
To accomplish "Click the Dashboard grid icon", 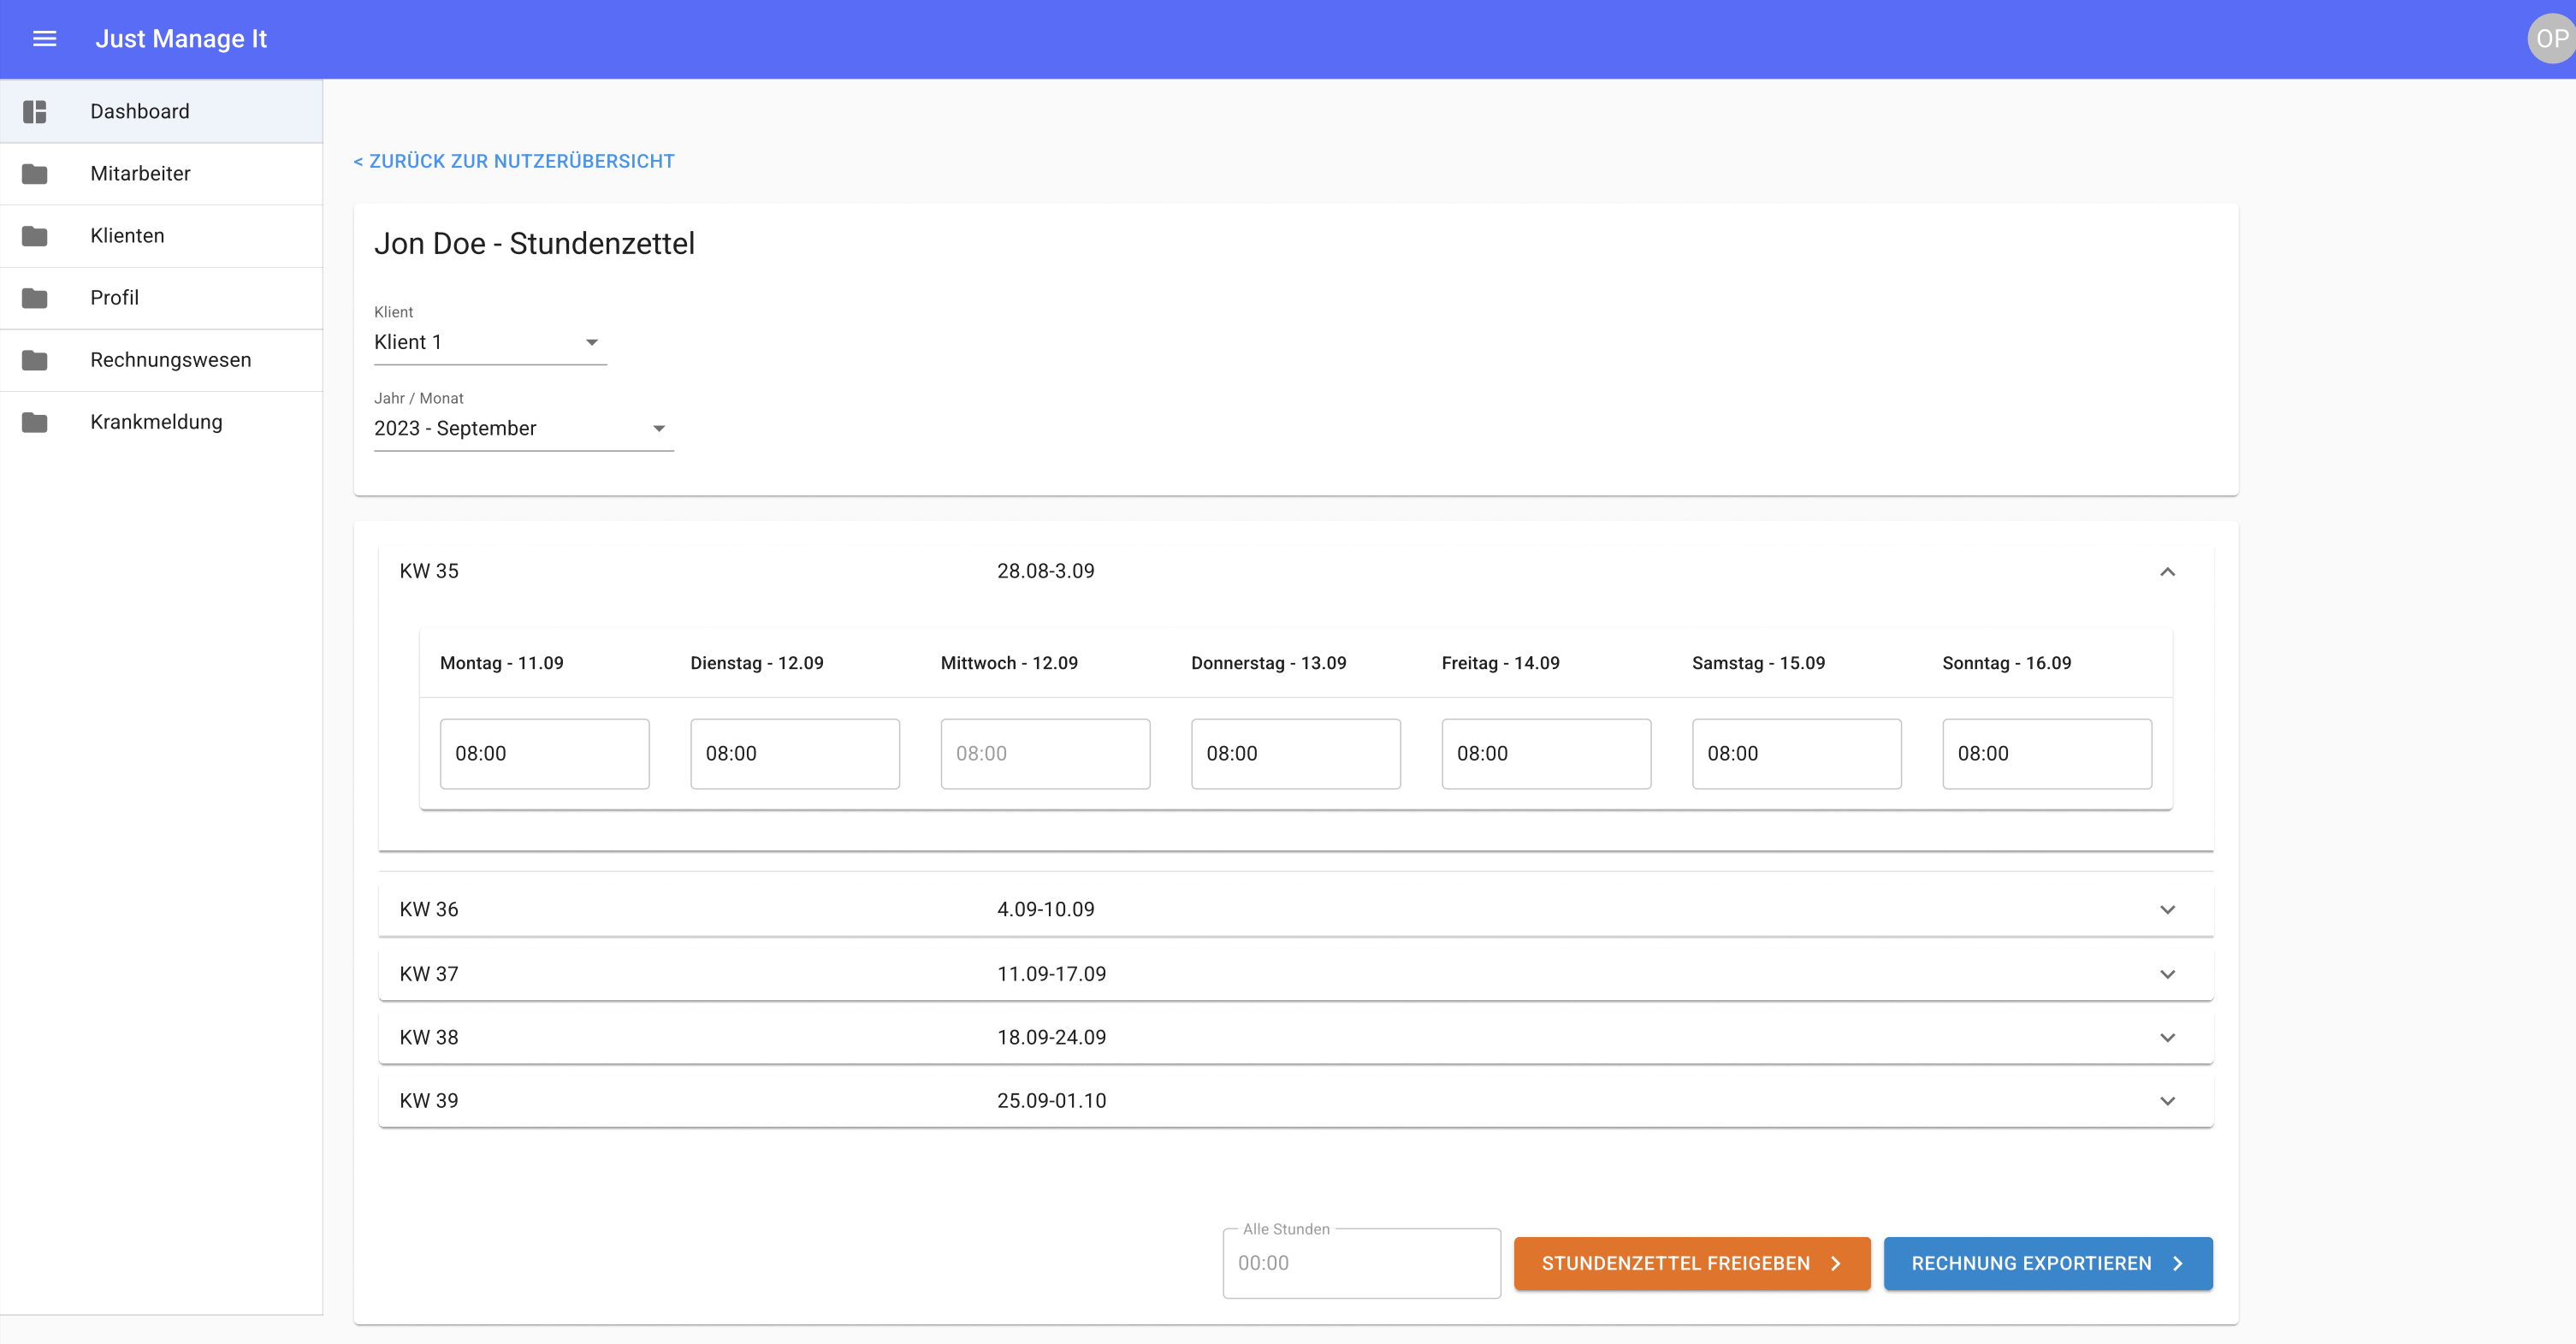I will coord(35,112).
